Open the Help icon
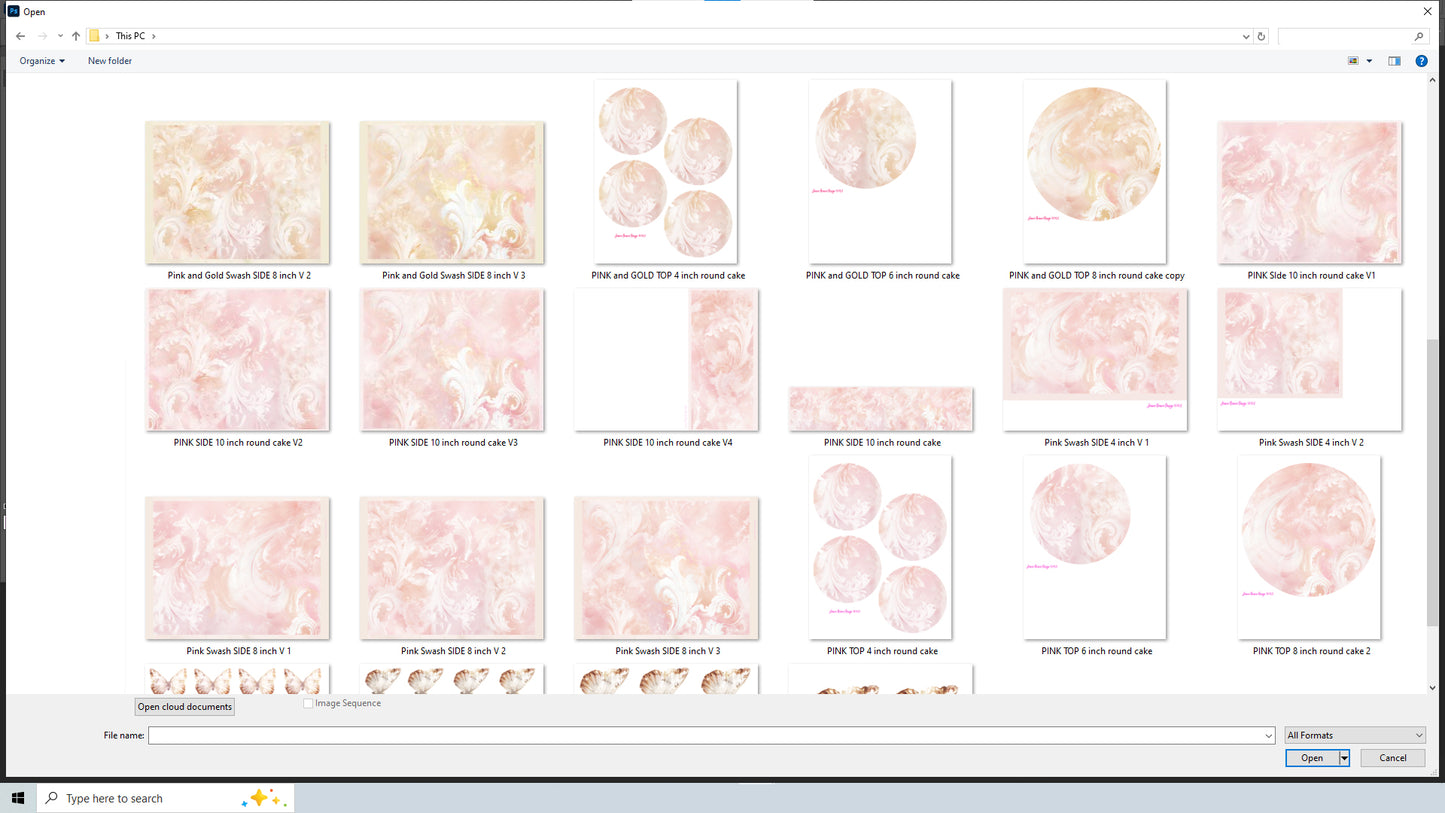This screenshot has height=813, width=1445. 1421,61
